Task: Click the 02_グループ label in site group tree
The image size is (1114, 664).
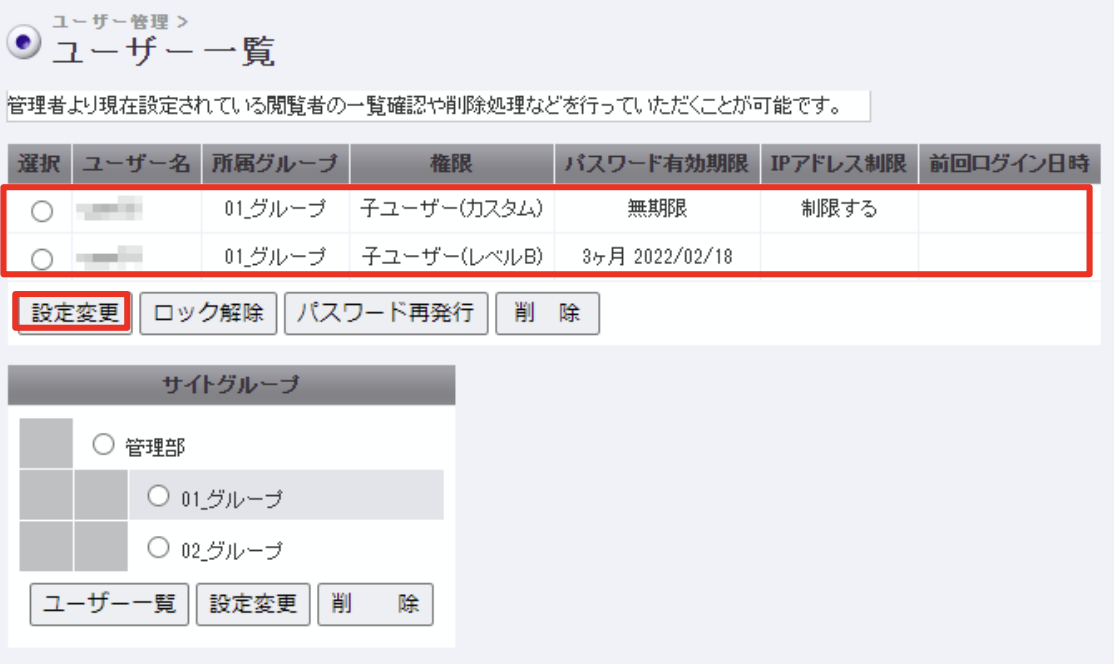Action: (232, 550)
